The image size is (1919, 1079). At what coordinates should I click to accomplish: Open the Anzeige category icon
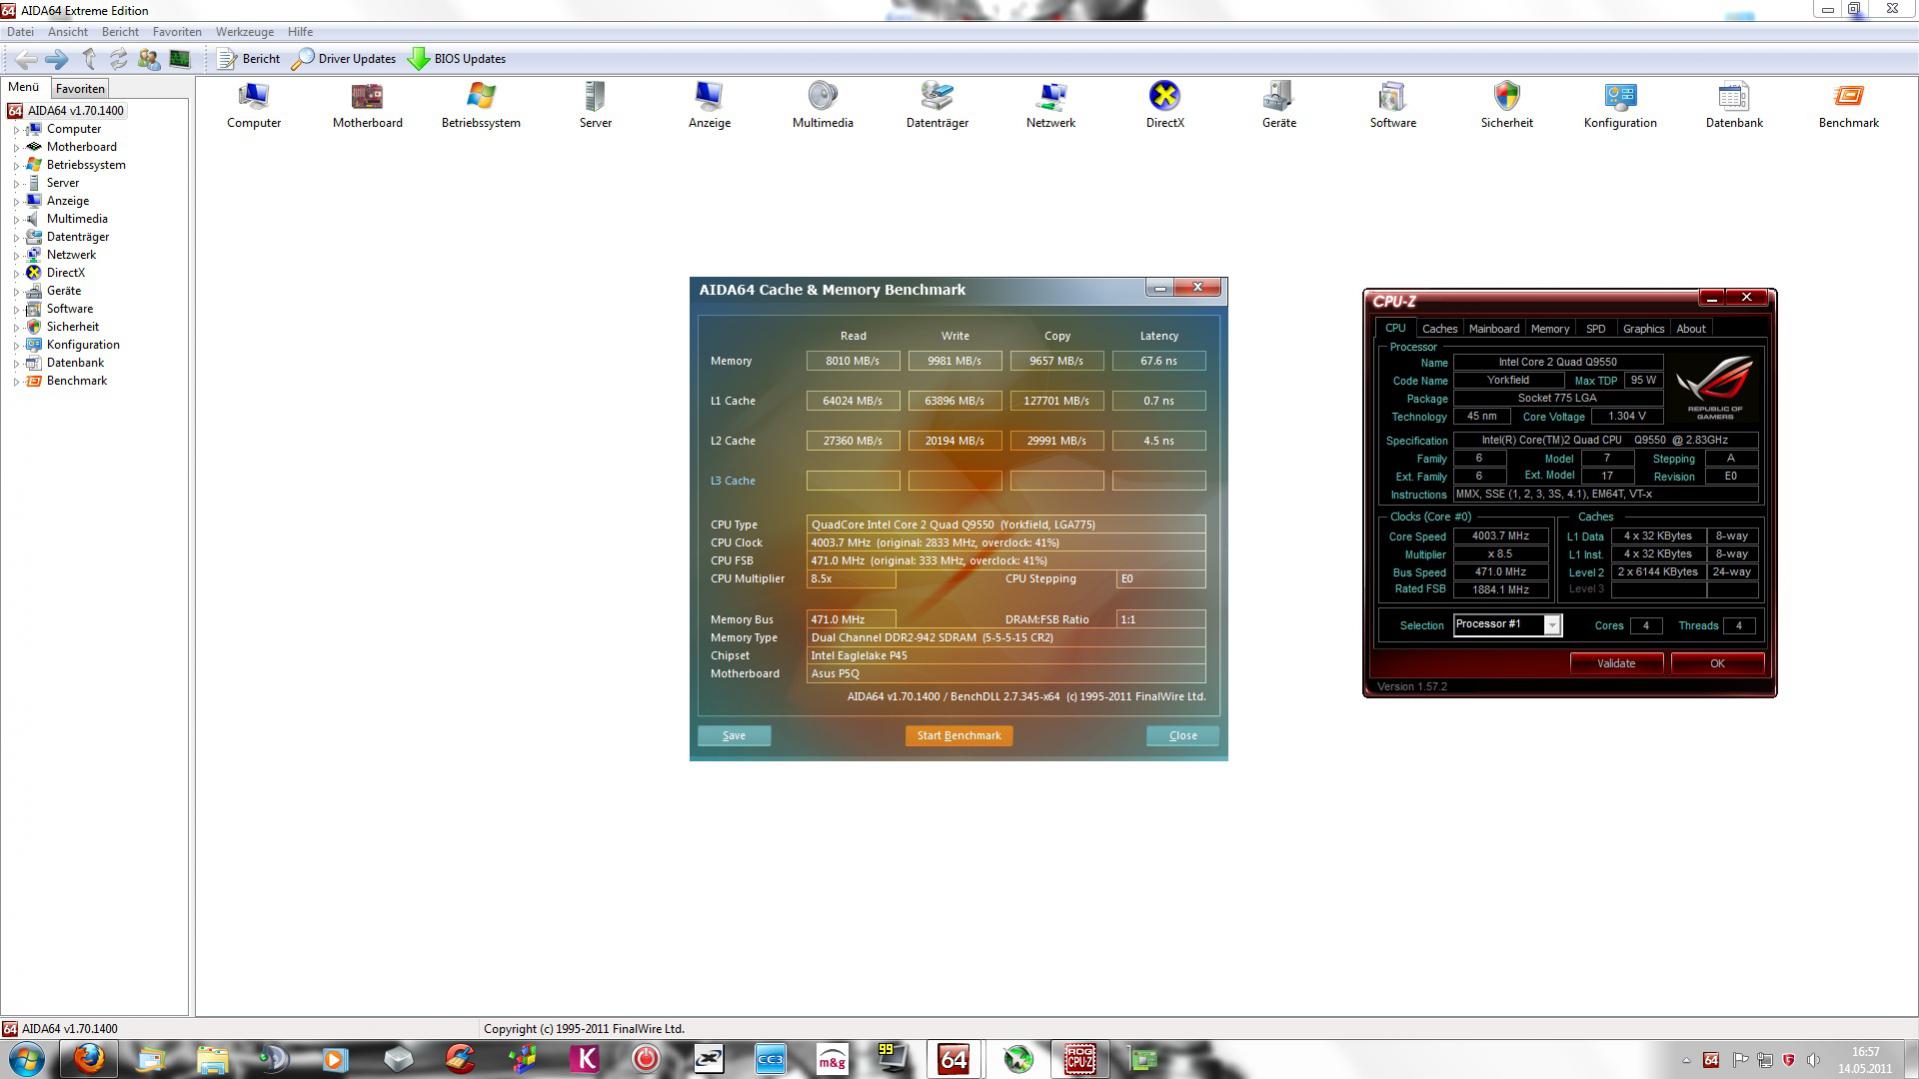click(x=709, y=105)
